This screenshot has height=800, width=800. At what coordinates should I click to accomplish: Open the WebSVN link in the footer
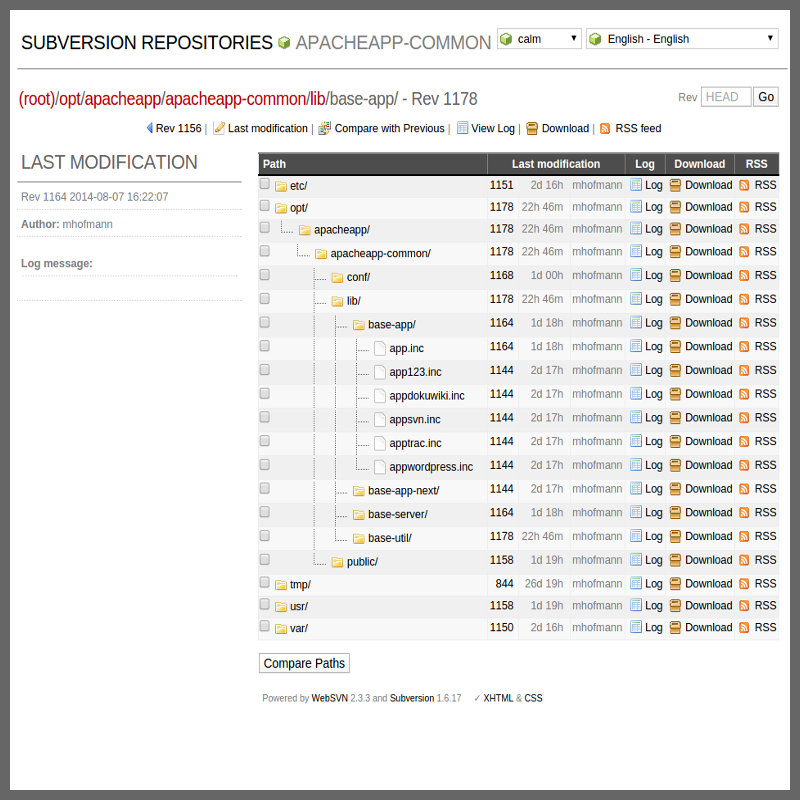click(329, 698)
